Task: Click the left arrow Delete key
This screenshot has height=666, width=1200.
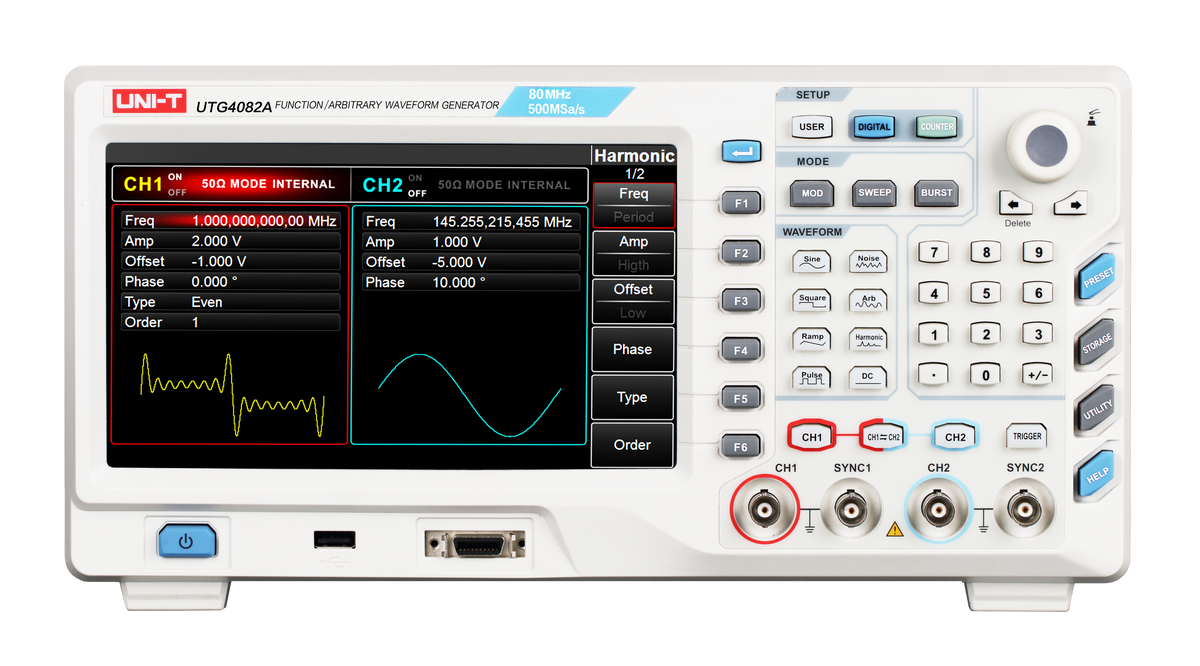Action: point(1017,204)
